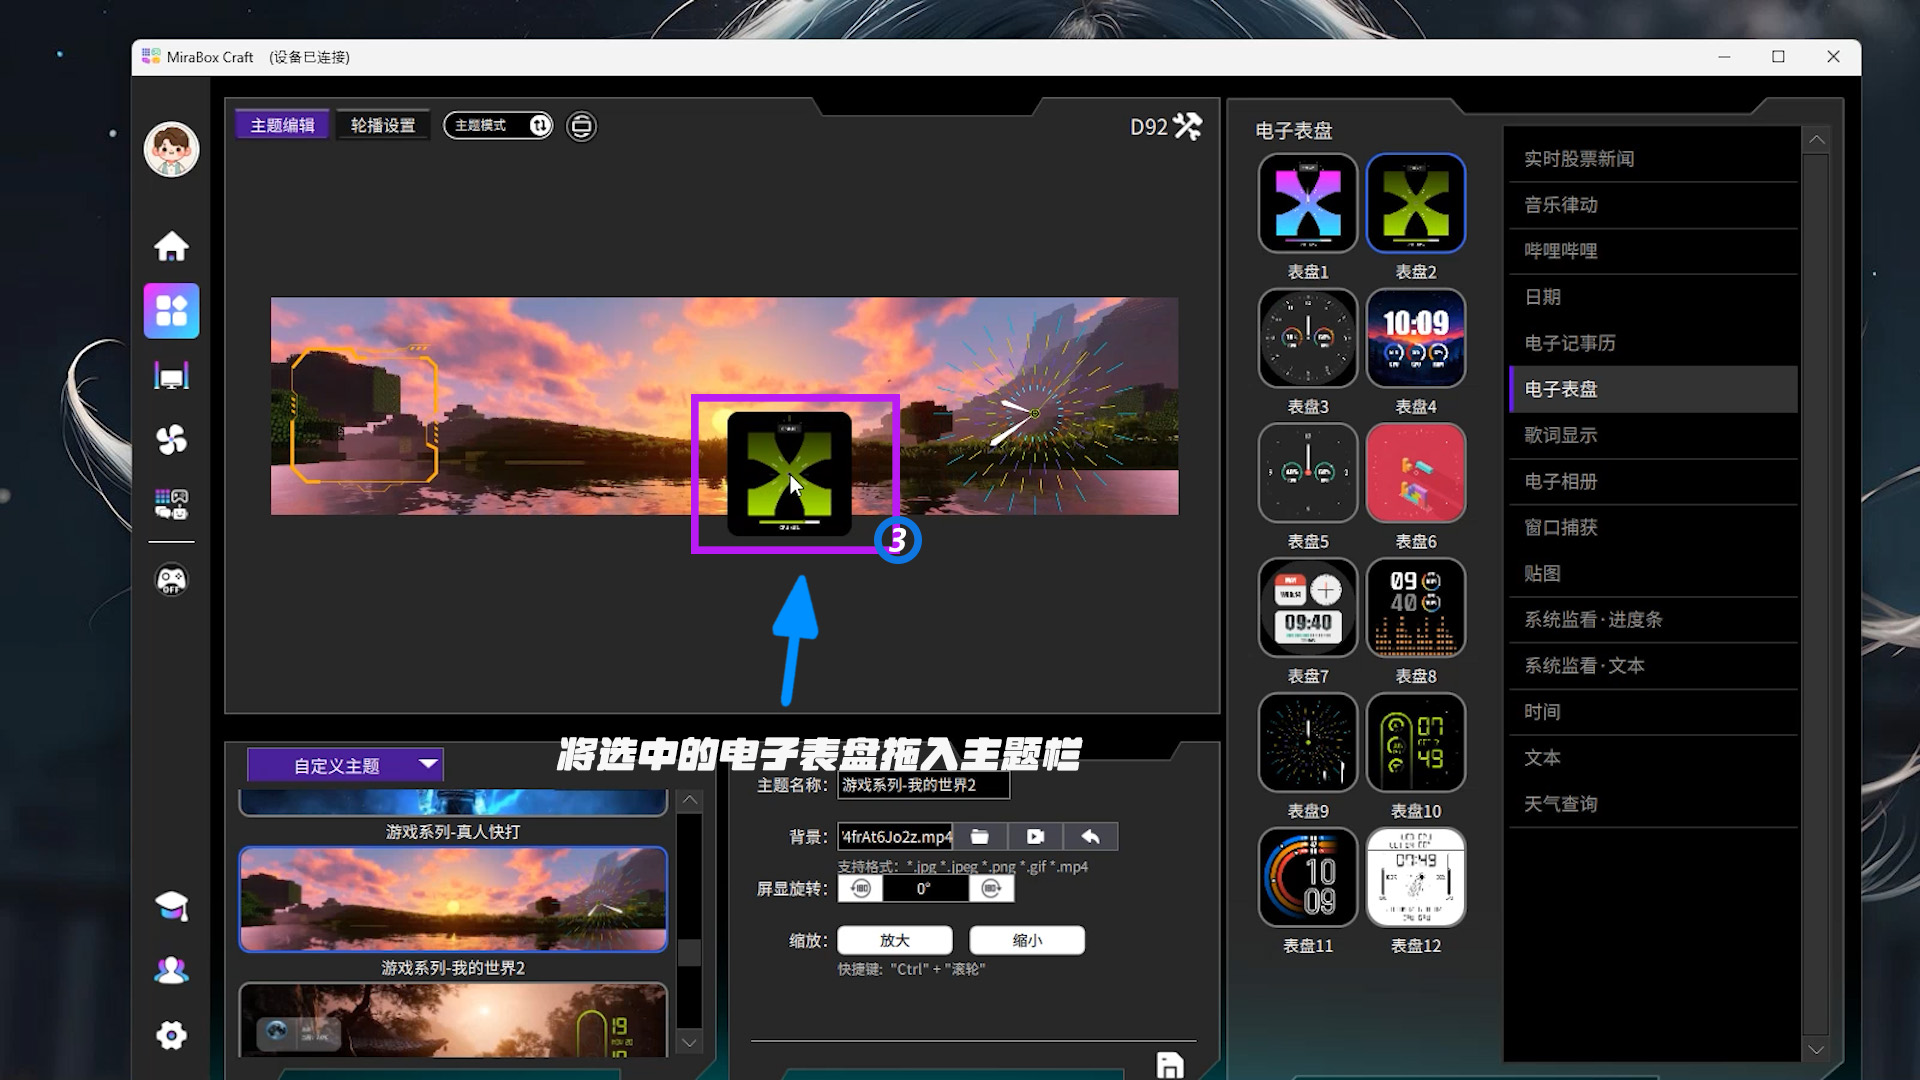The width and height of the screenshot is (1920, 1080).
Task: Click the gamepad OFF sidebar icon
Action: coord(171,580)
